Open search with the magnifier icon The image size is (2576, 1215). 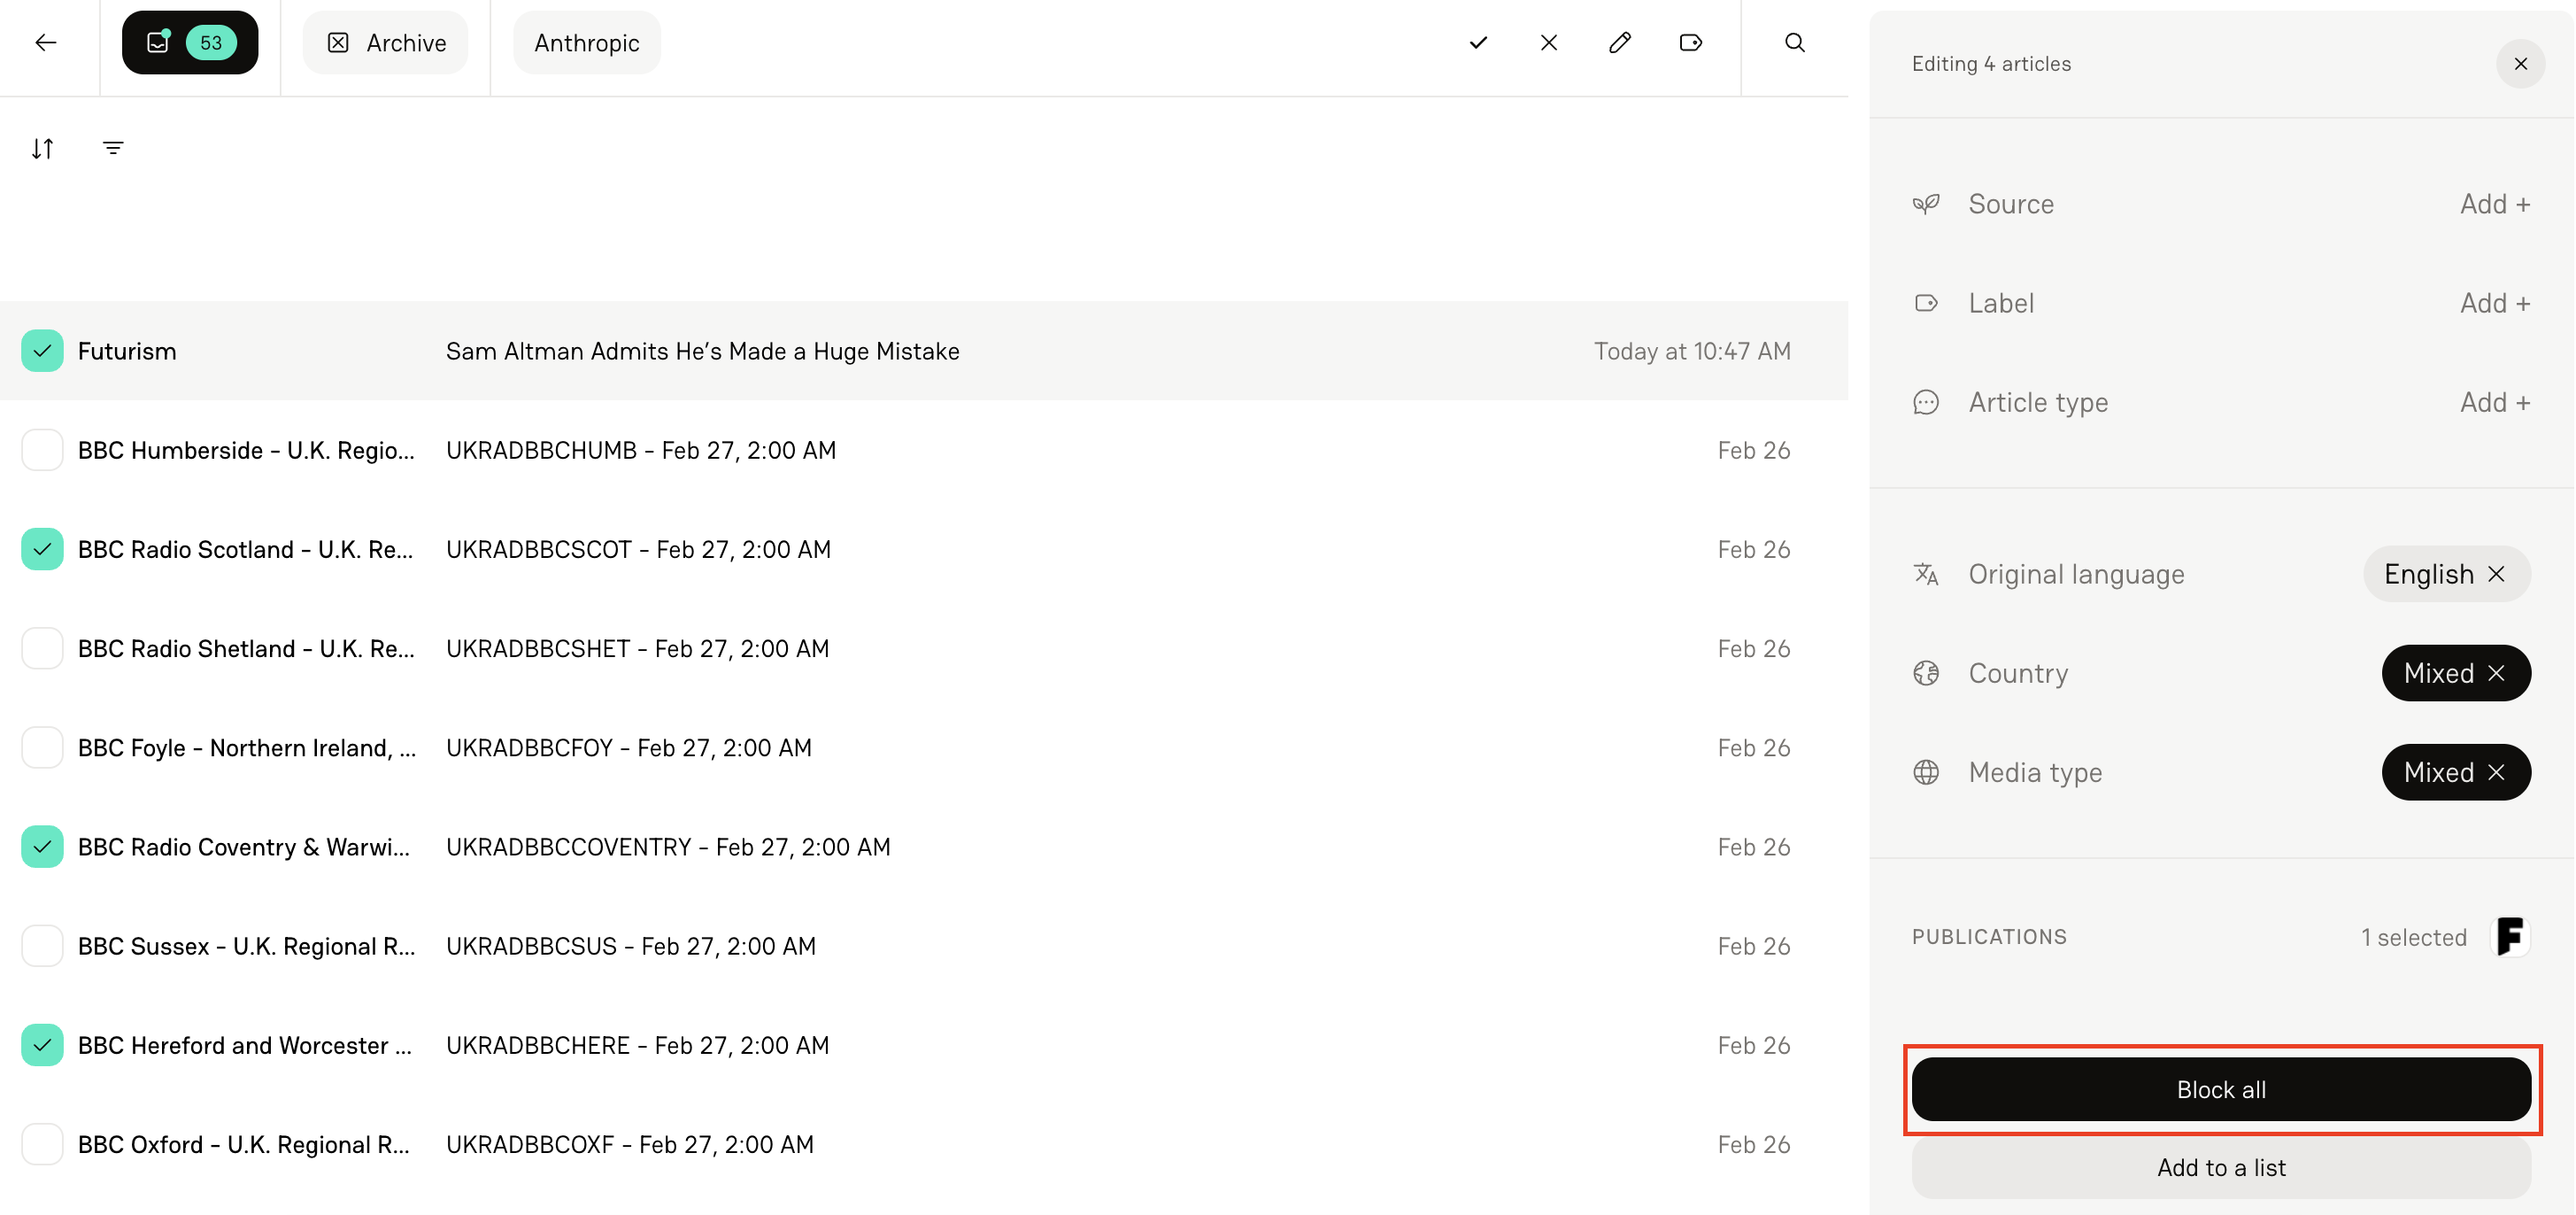[x=1794, y=43]
